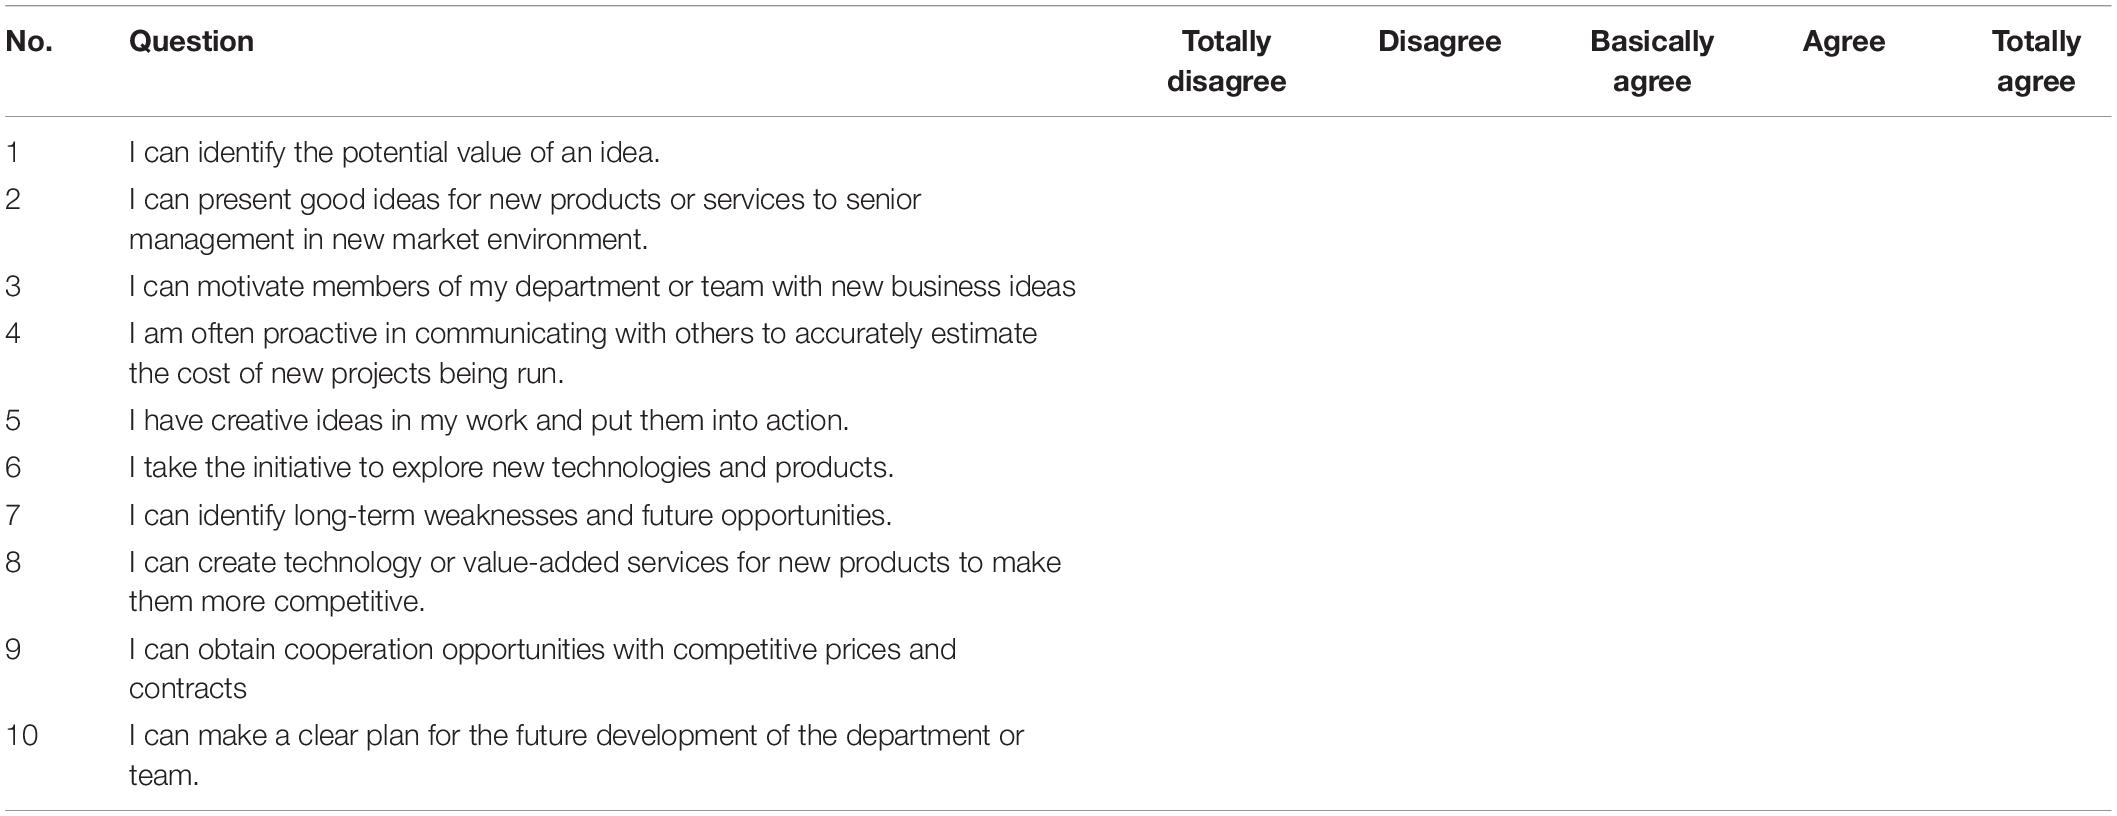
Task: Select question 8 about value-added services
Action: click(594, 581)
